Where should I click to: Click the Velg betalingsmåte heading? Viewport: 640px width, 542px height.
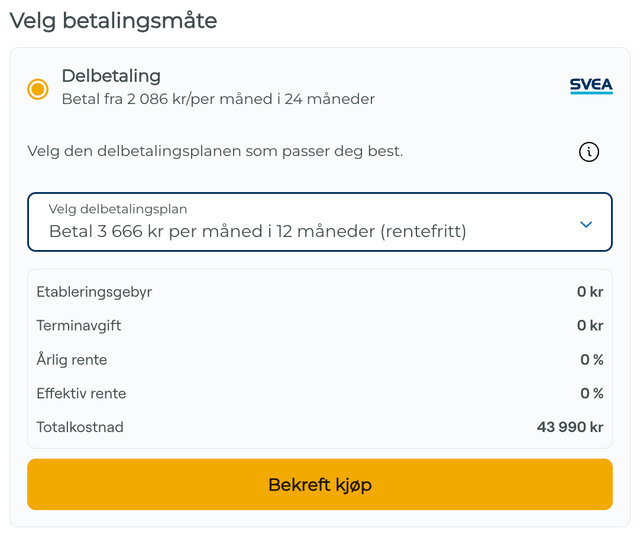[113, 20]
